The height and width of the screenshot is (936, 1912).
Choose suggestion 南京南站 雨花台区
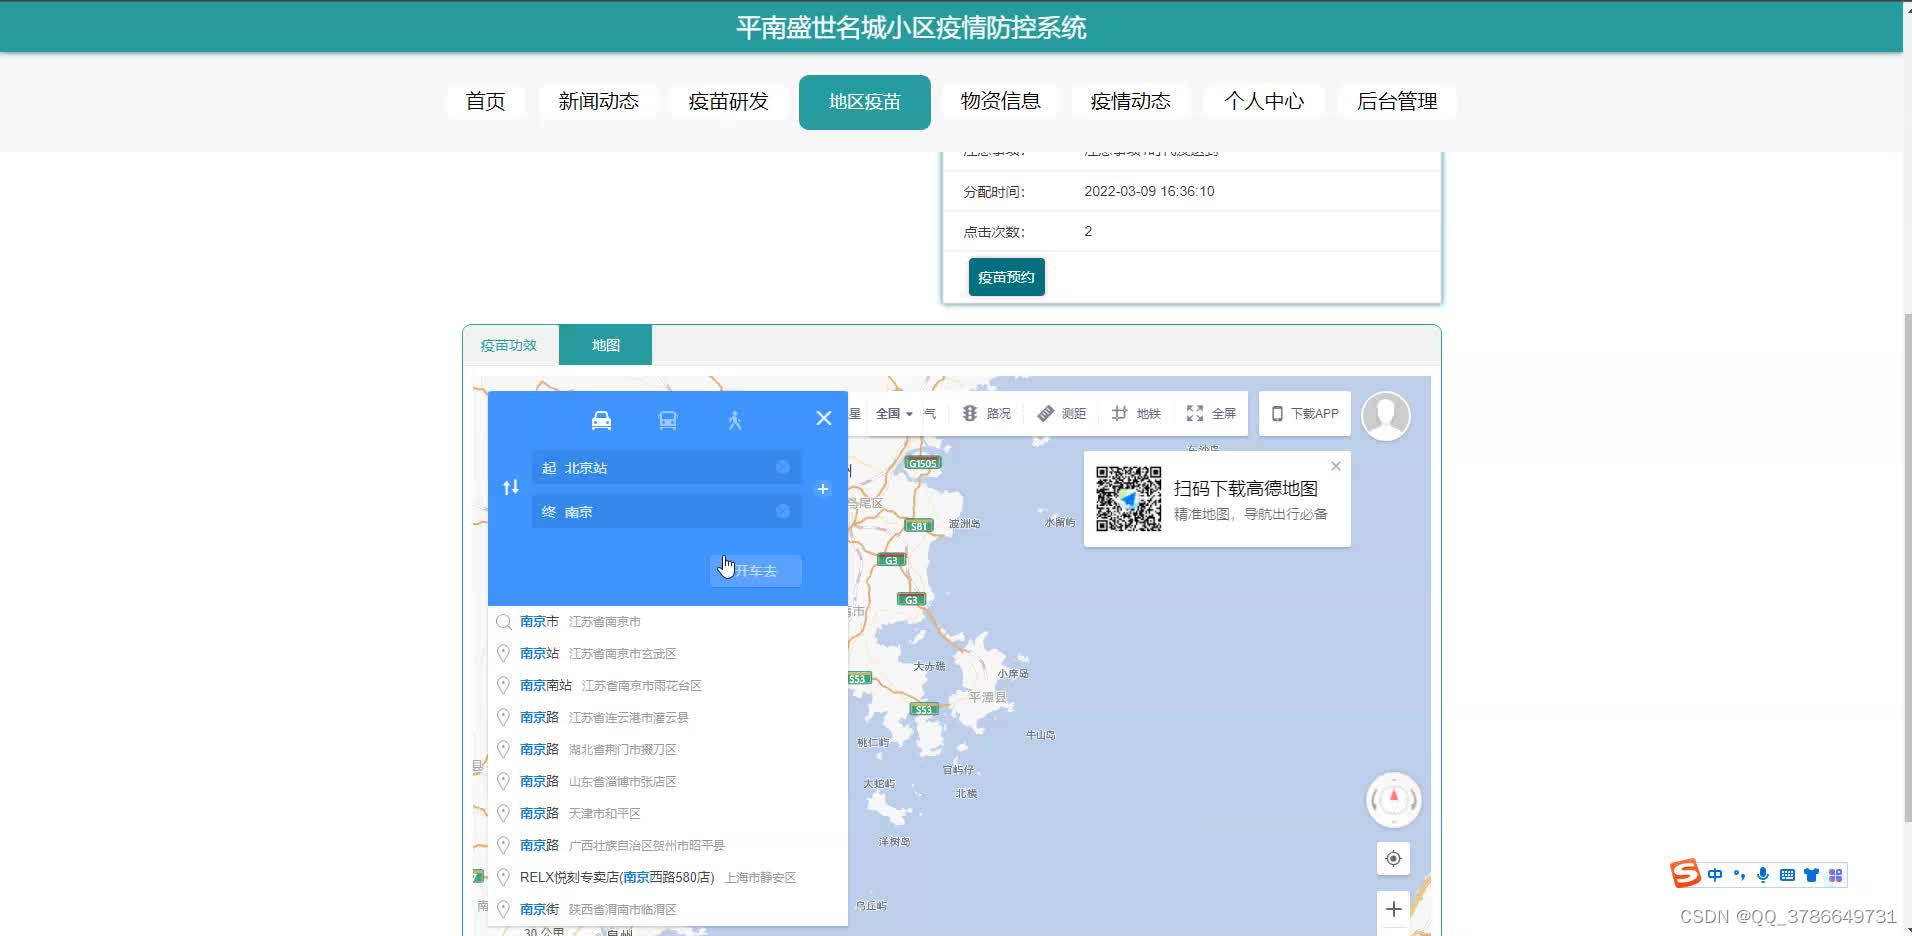click(x=668, y=685)
